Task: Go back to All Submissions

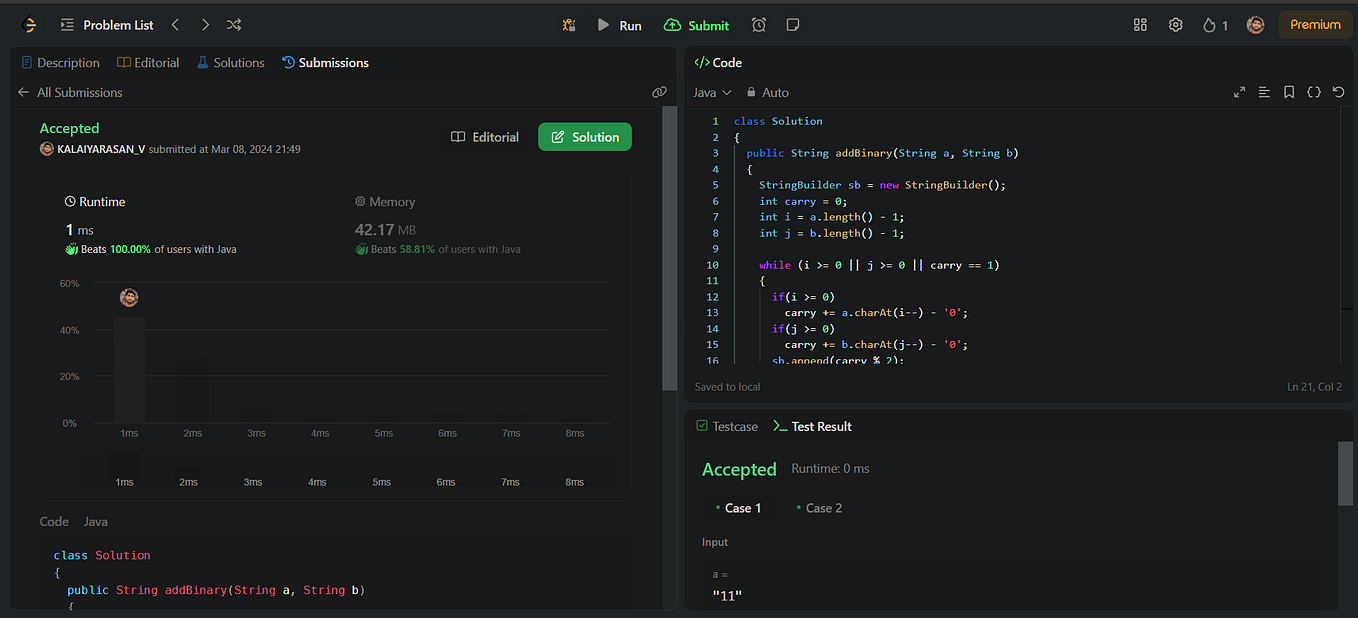Action: [x=70, y=92]
